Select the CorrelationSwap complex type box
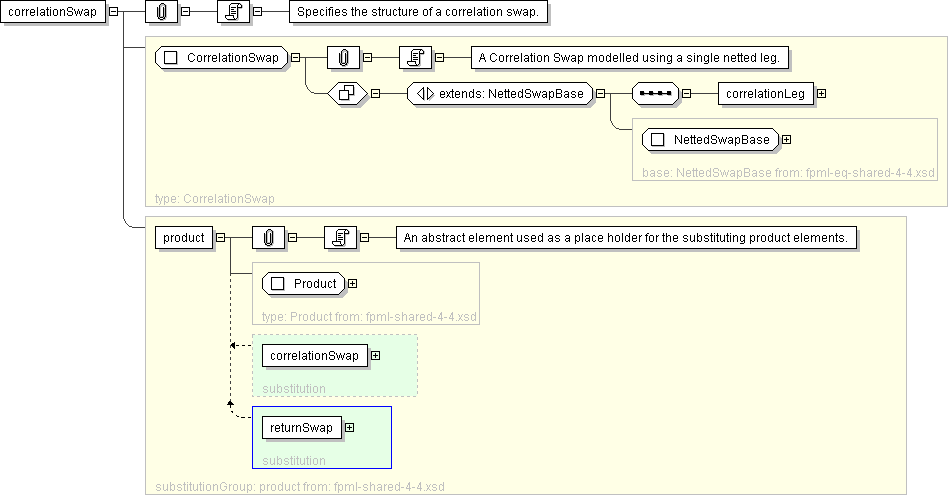The image size is (949, 496). pos(222,57)
